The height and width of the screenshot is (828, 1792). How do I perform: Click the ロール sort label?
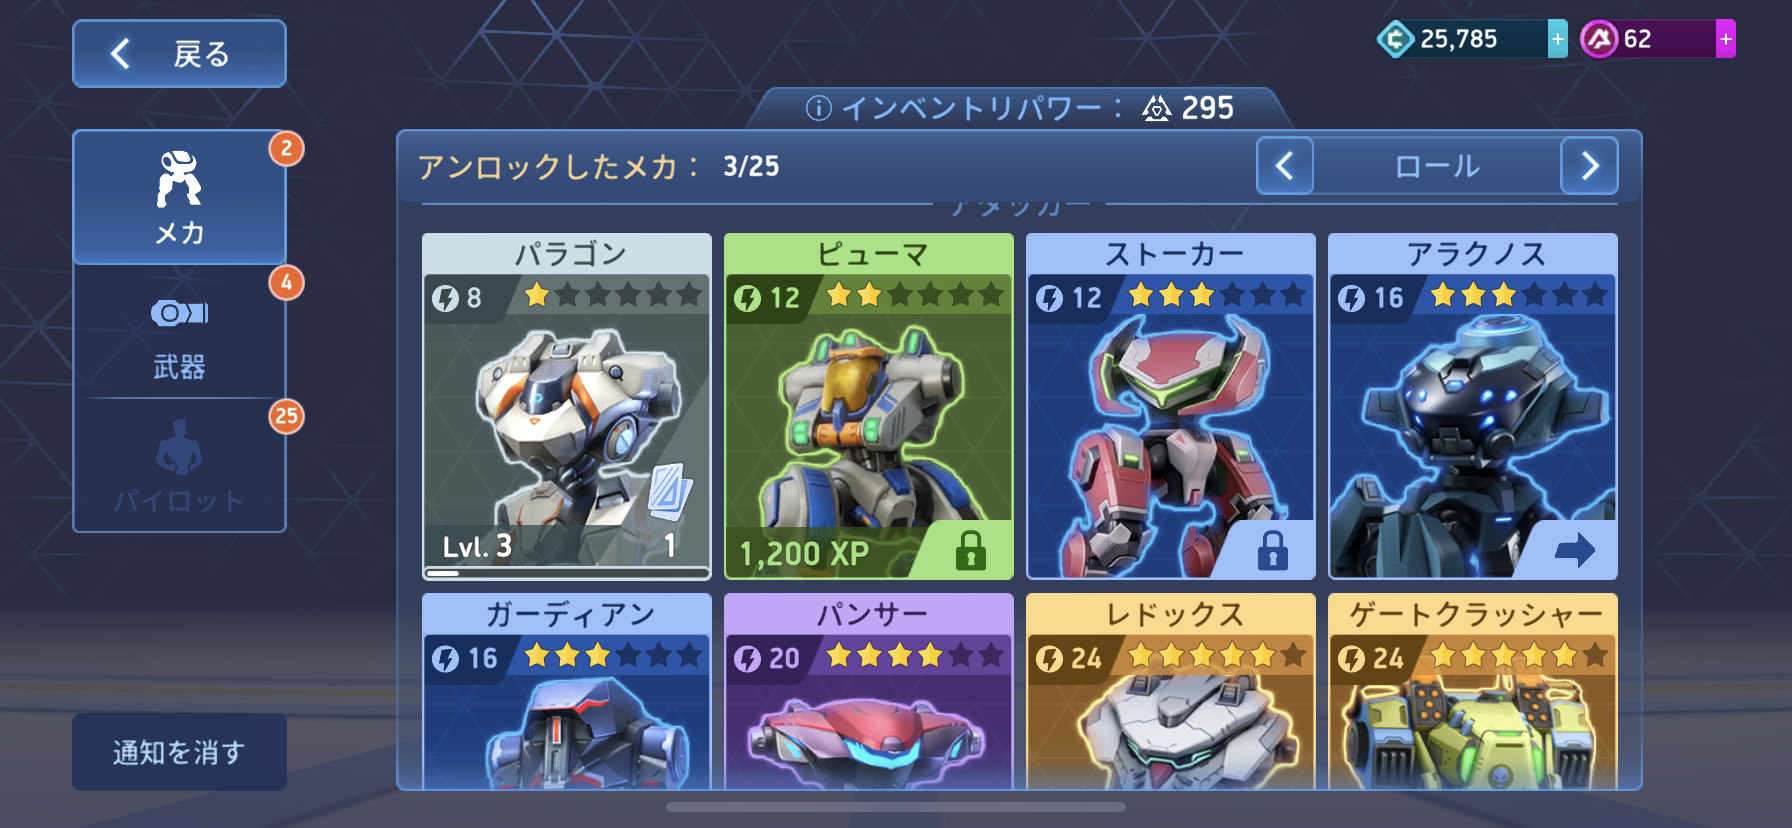tap(1437, 166)
